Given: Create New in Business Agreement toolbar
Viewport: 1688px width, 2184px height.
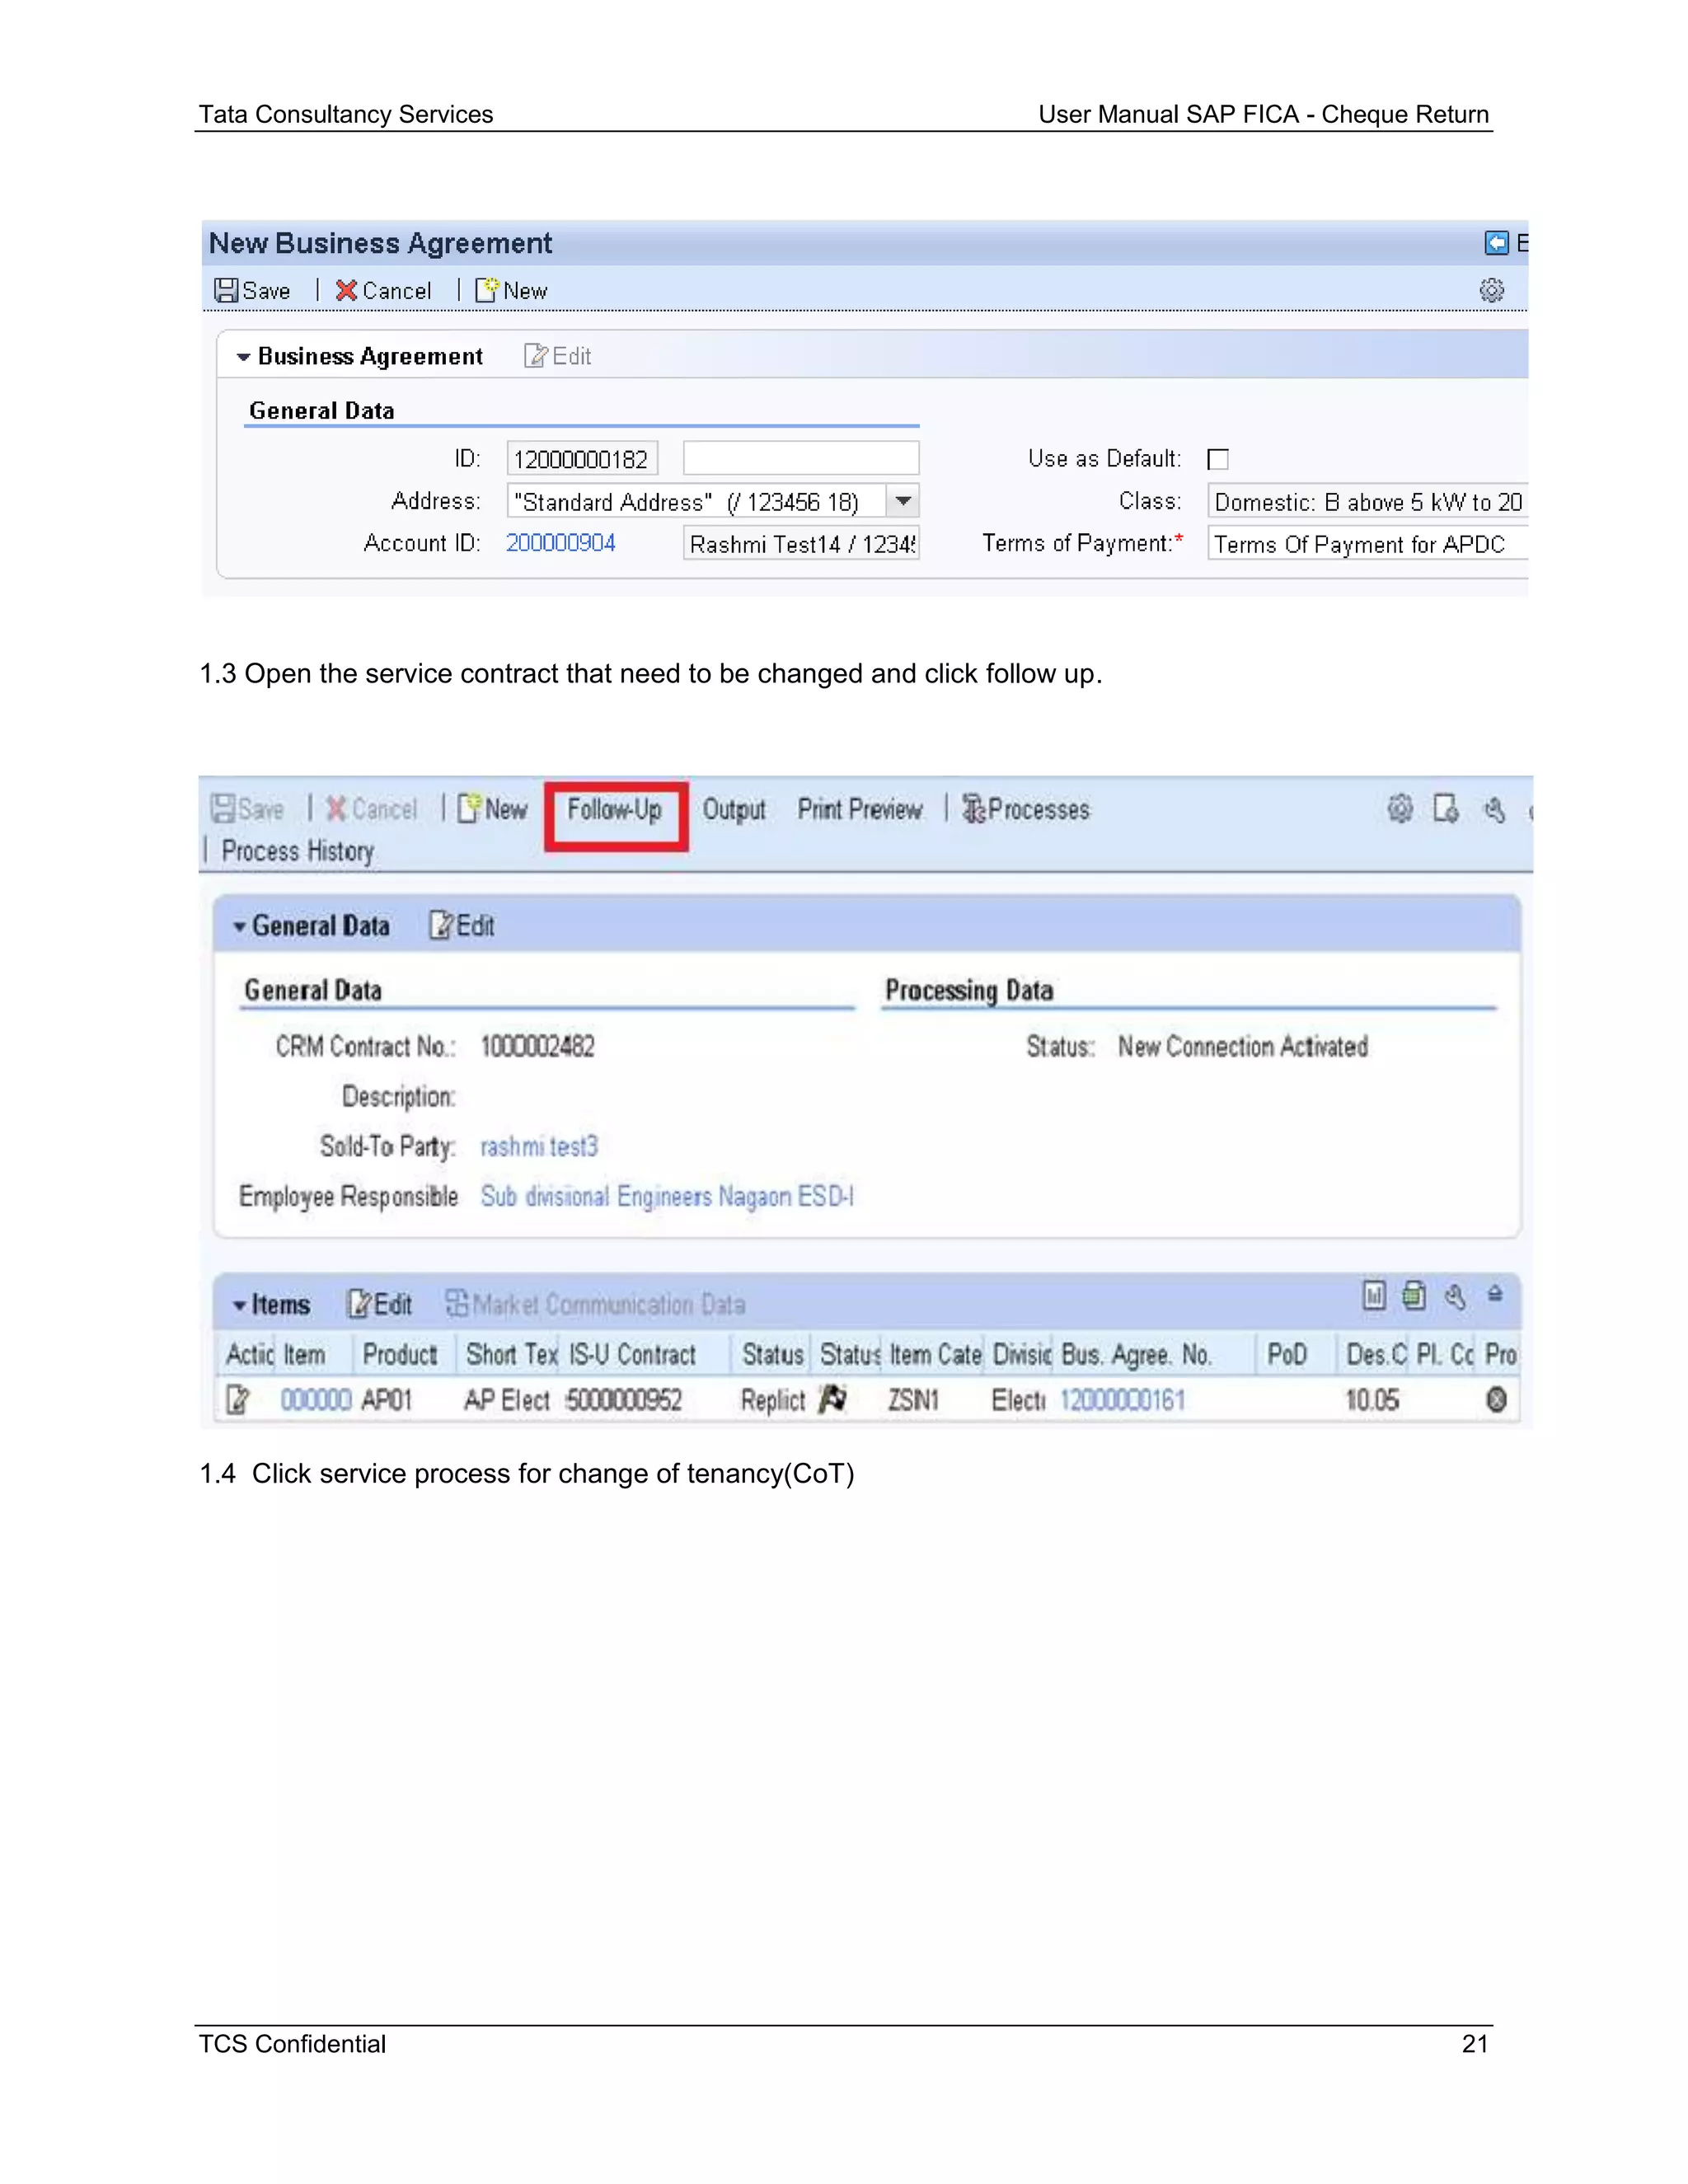Looking at the screenshot, I should pyautogui.click(x=511, y=291).
